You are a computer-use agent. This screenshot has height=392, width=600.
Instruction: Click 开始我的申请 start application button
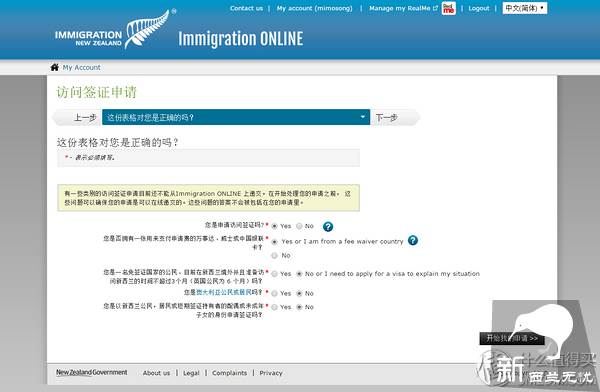point(512,338)
